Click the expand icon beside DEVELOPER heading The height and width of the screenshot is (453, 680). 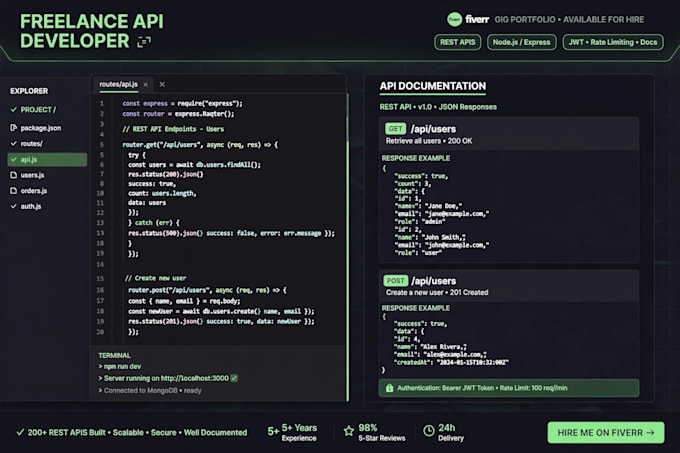[x=144, y=42]
